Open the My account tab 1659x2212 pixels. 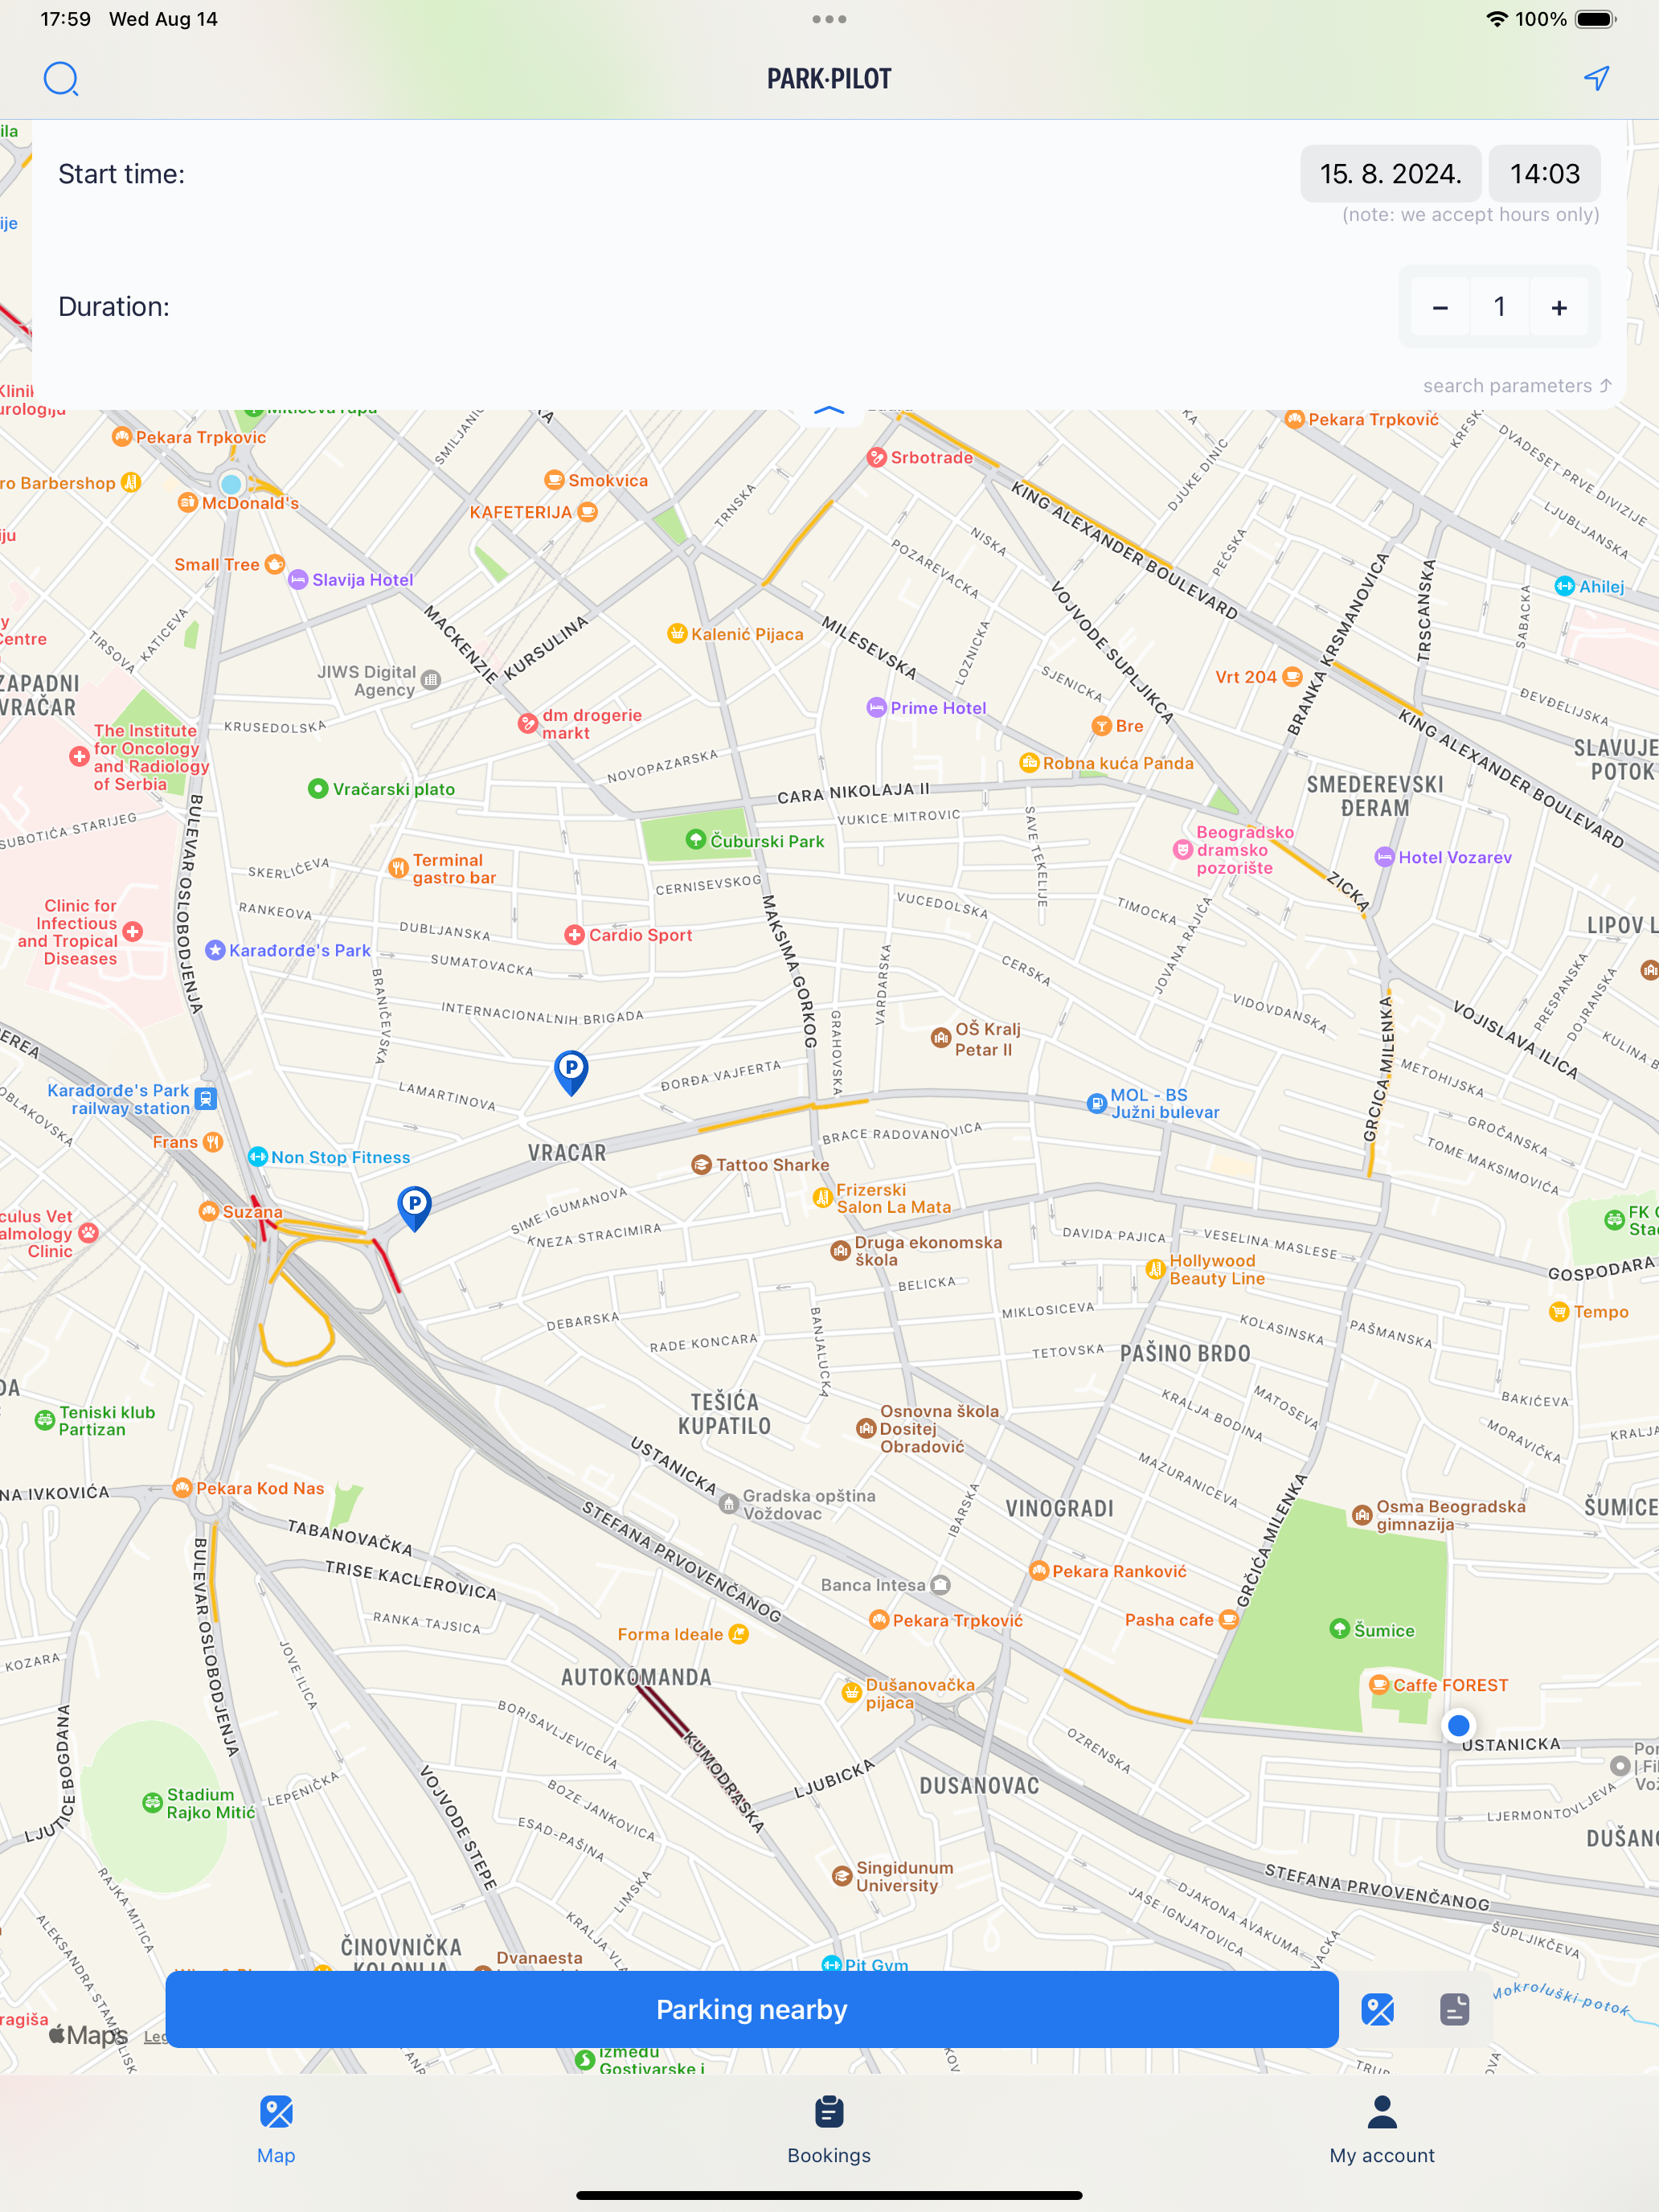(x=1381, y=2130)
